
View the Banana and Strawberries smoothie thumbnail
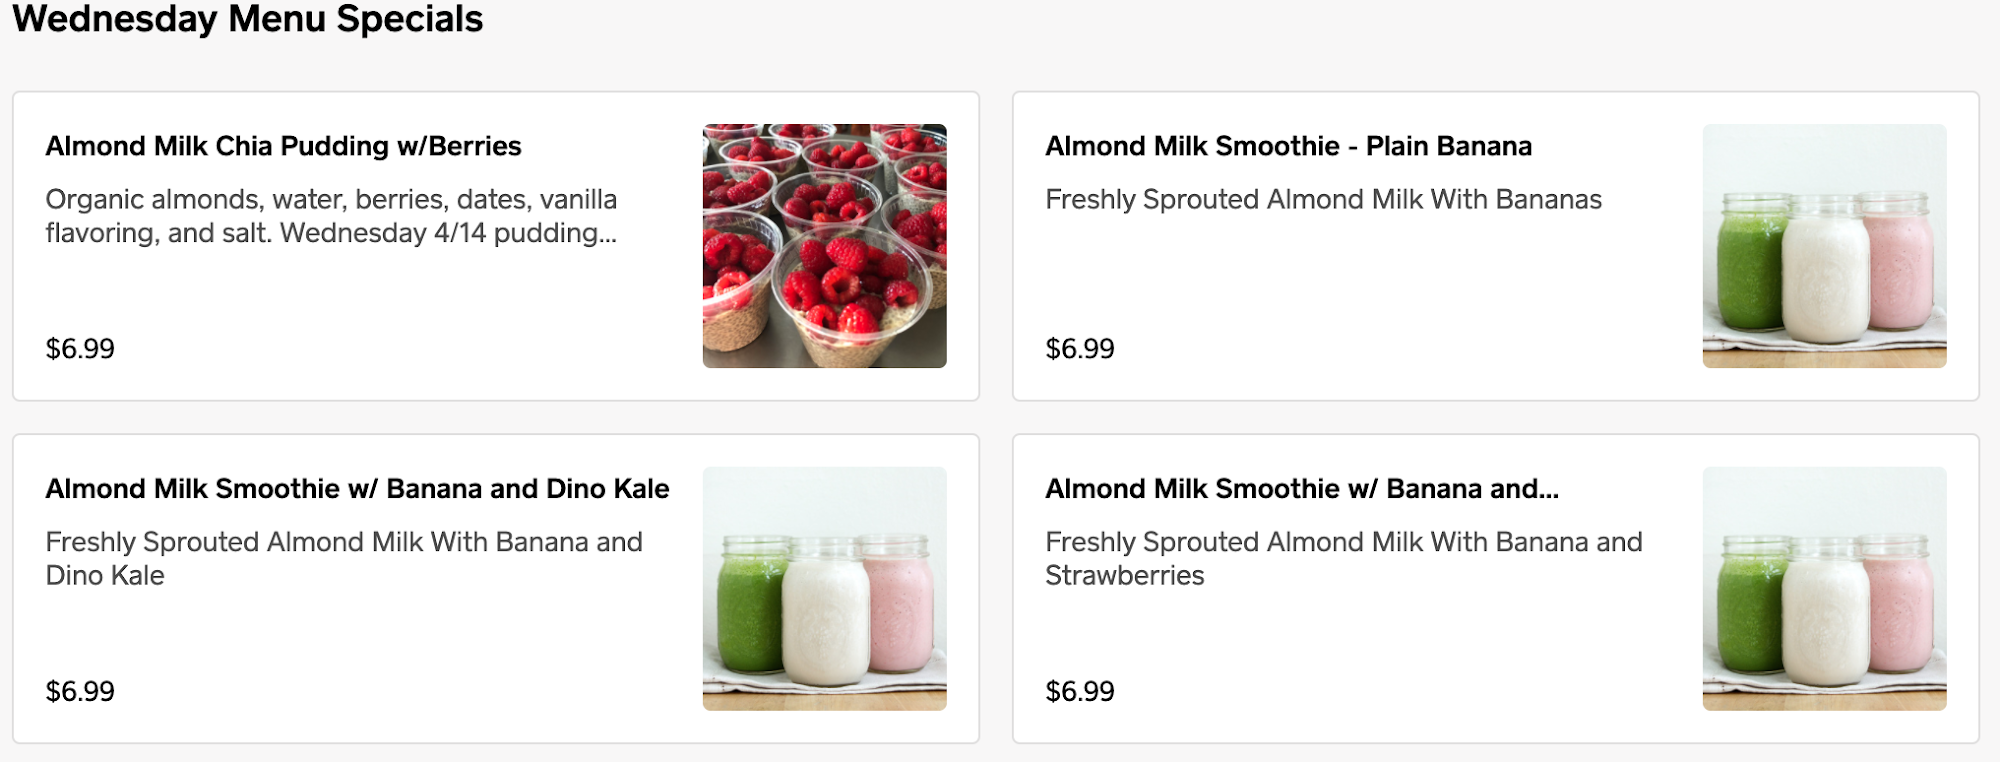pyautogui.click(x=1824, y=588)
